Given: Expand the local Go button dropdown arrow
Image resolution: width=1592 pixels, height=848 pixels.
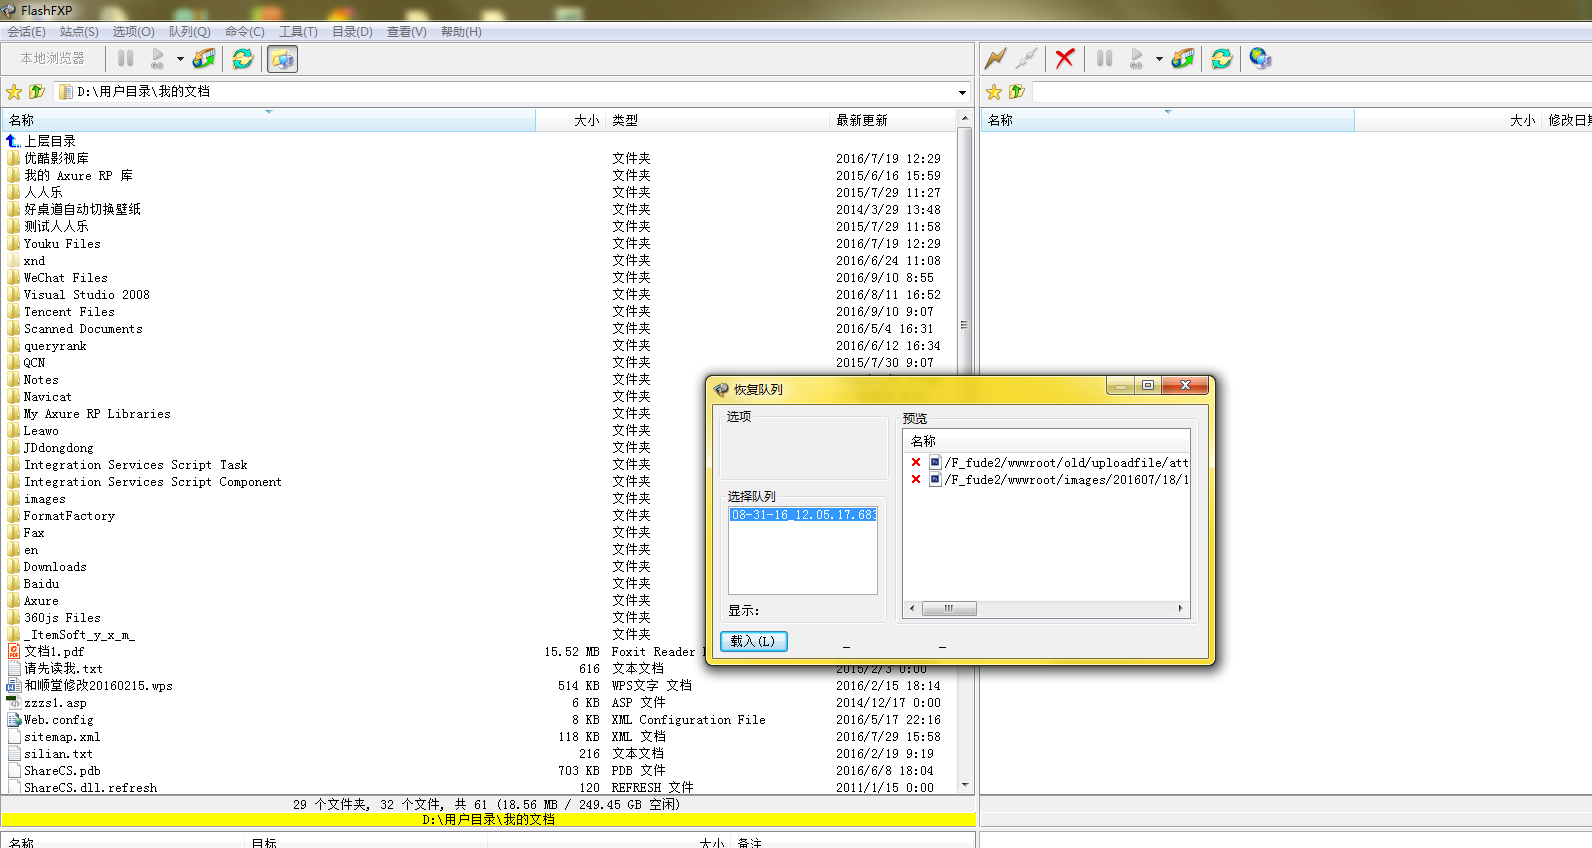Looking at the screenshot, I should click(180, 59).
